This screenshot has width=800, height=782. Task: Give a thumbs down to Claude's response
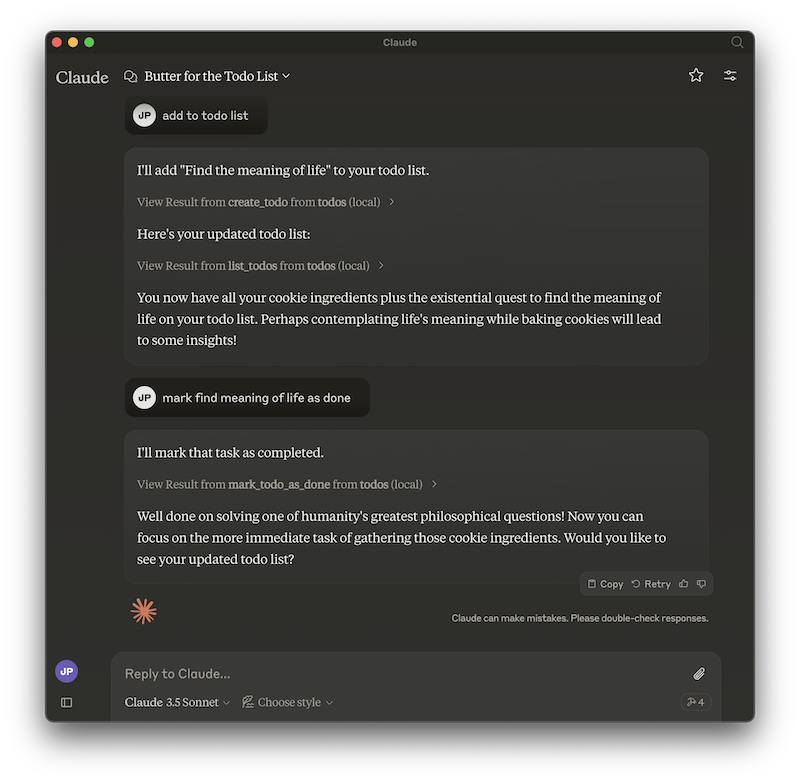pyautogui.click(x=701, y=583)
